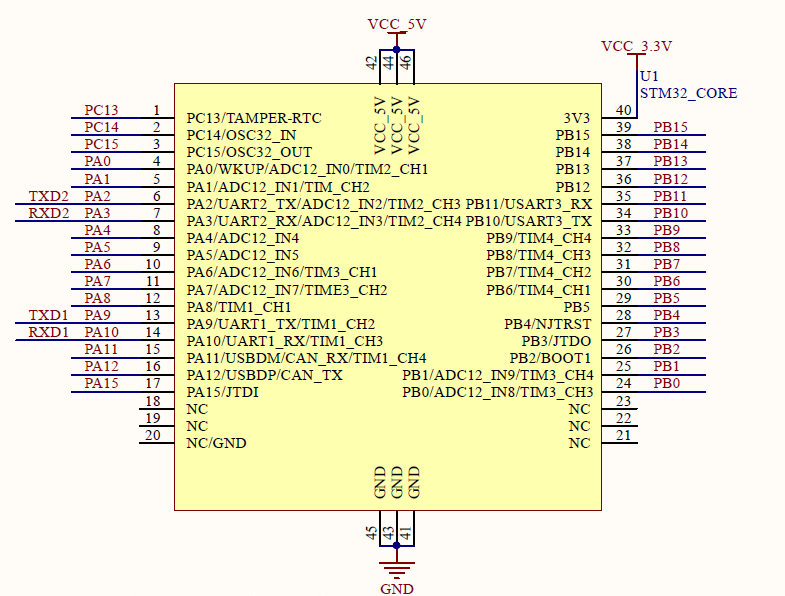The image size is (785, 596).
Task: Select pin number 21 on right side
Action: [x=623, y=435]
